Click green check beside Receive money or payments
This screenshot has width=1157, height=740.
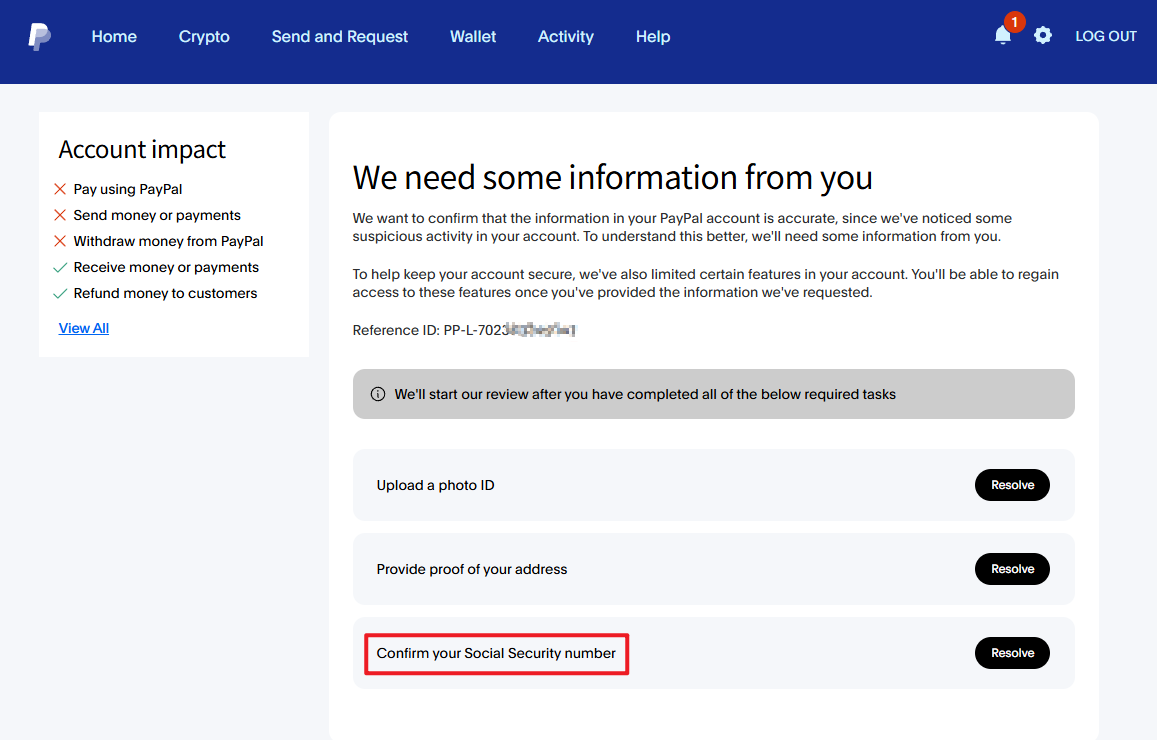click(60, 267)
